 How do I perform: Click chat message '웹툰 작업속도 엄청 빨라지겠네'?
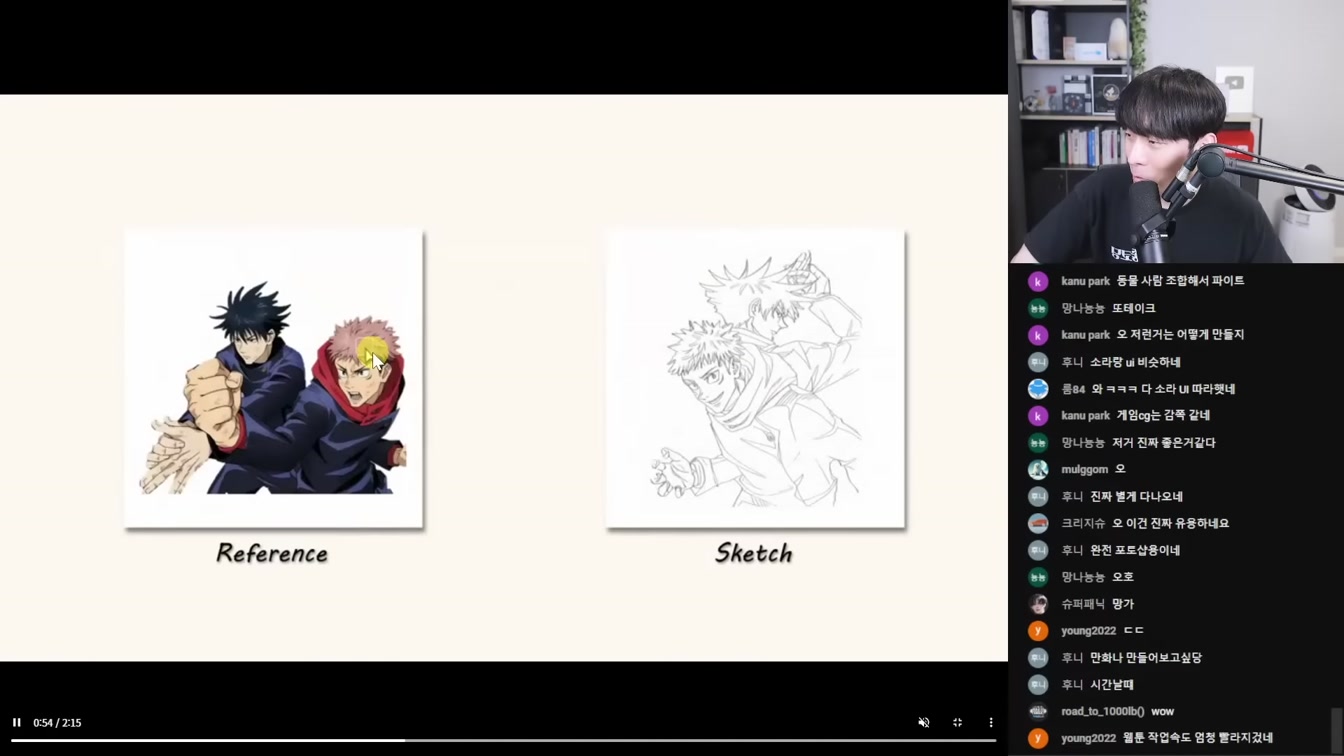coord(1198,738)
